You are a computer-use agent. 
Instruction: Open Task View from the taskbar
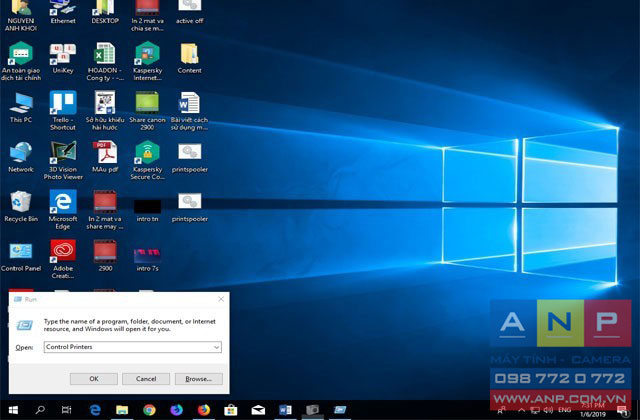coord(66,410)
